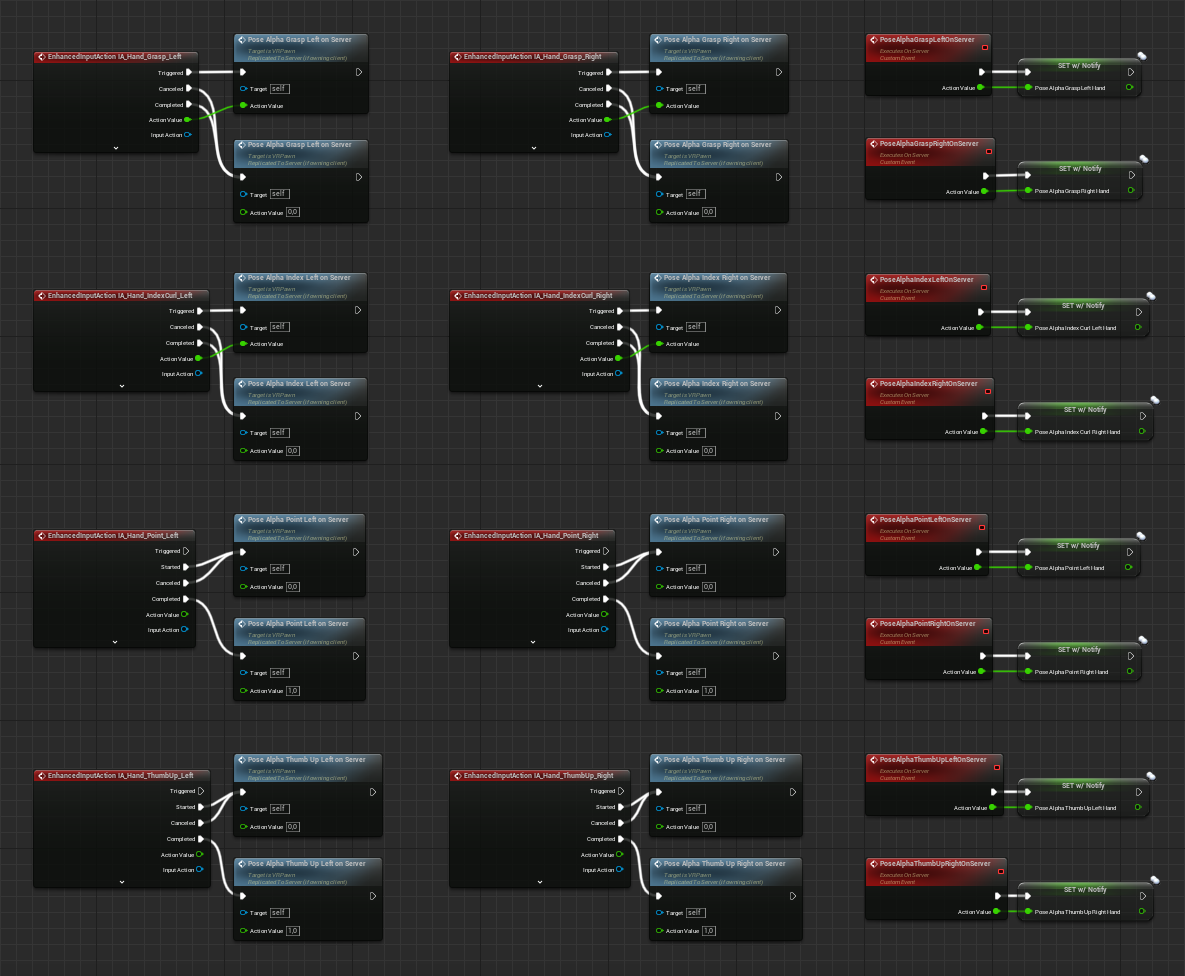The image size is (1185, 976).
Task: Click event icon in IA_Hand_IndexCurl_Left node header
Action: tap(42, 296)
